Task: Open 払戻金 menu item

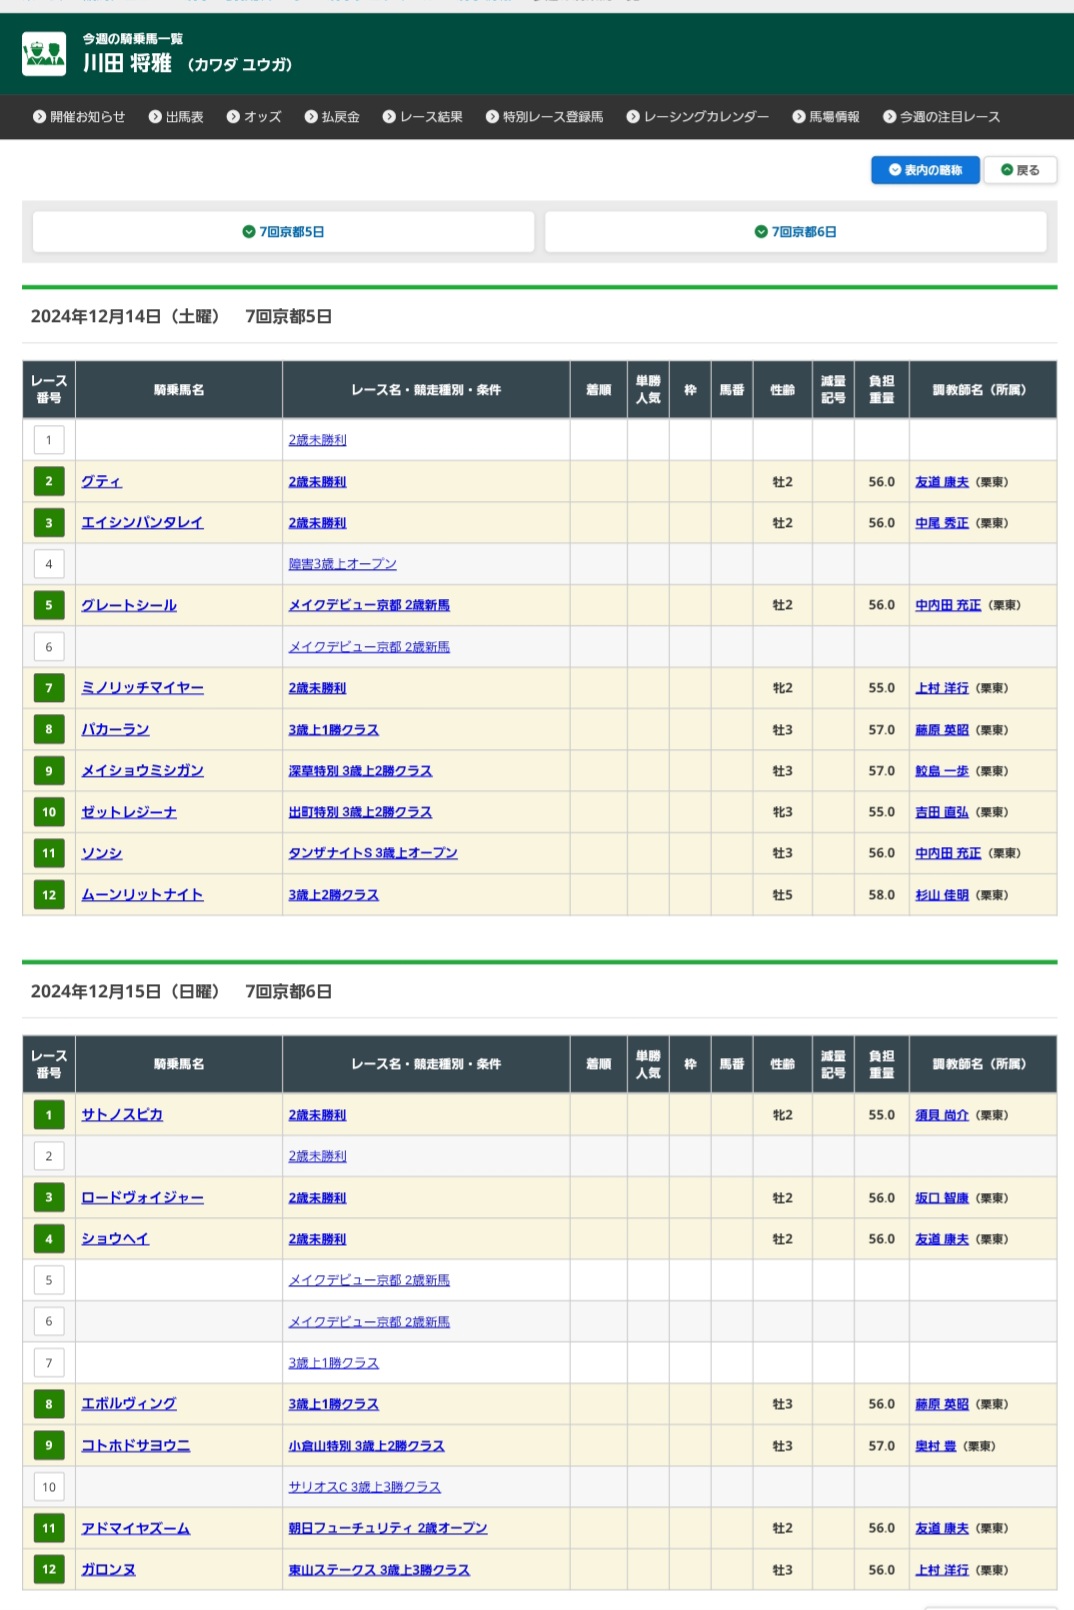Action: click(332, 117)
